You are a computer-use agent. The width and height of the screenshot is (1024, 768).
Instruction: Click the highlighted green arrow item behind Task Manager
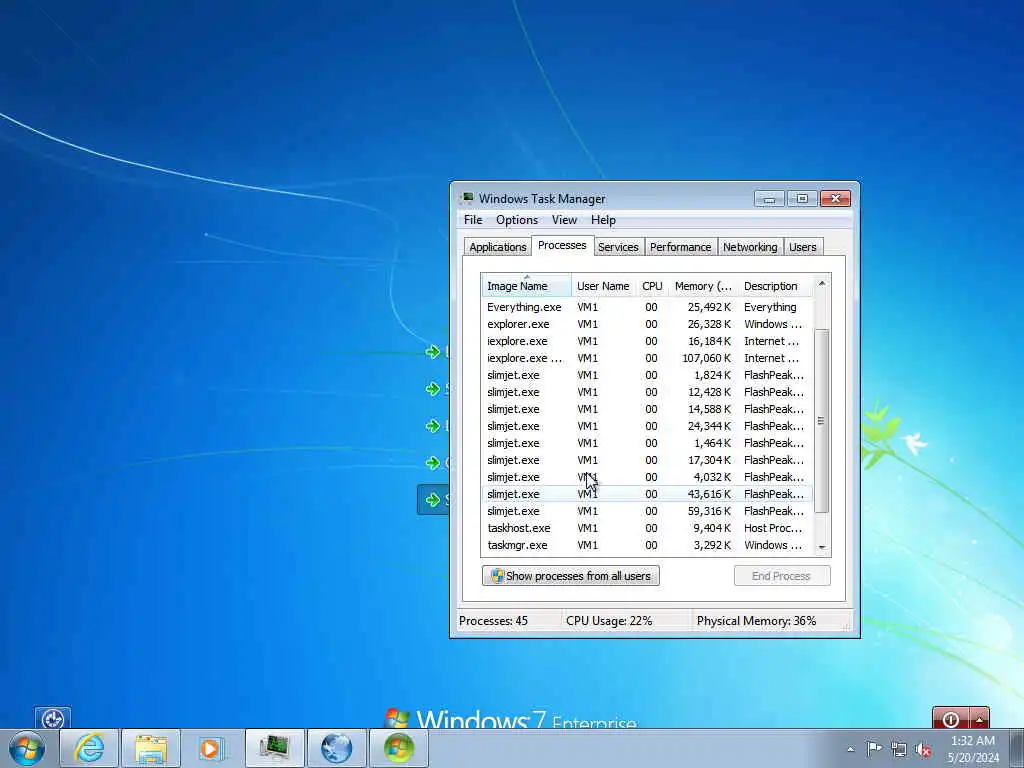click(x=433, y=500)
